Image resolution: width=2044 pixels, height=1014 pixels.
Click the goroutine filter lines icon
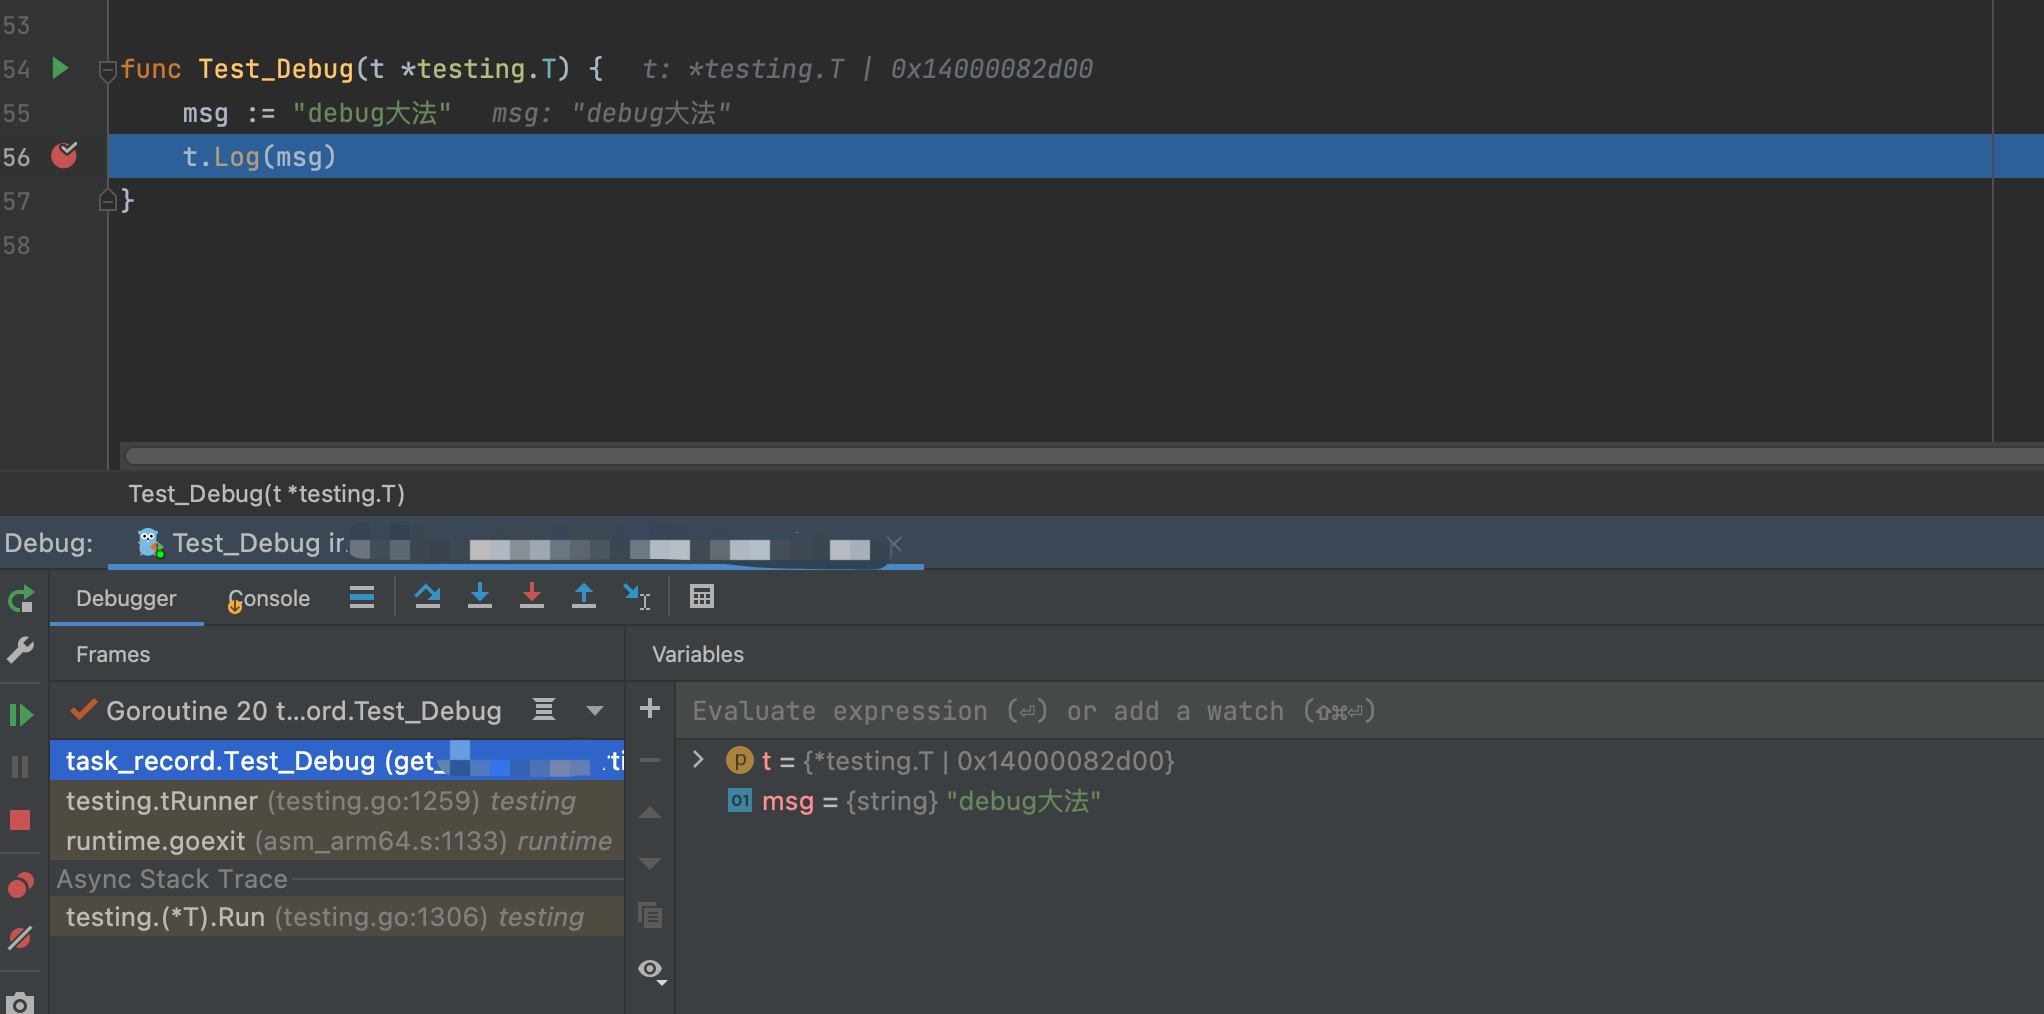click(544, 710)
